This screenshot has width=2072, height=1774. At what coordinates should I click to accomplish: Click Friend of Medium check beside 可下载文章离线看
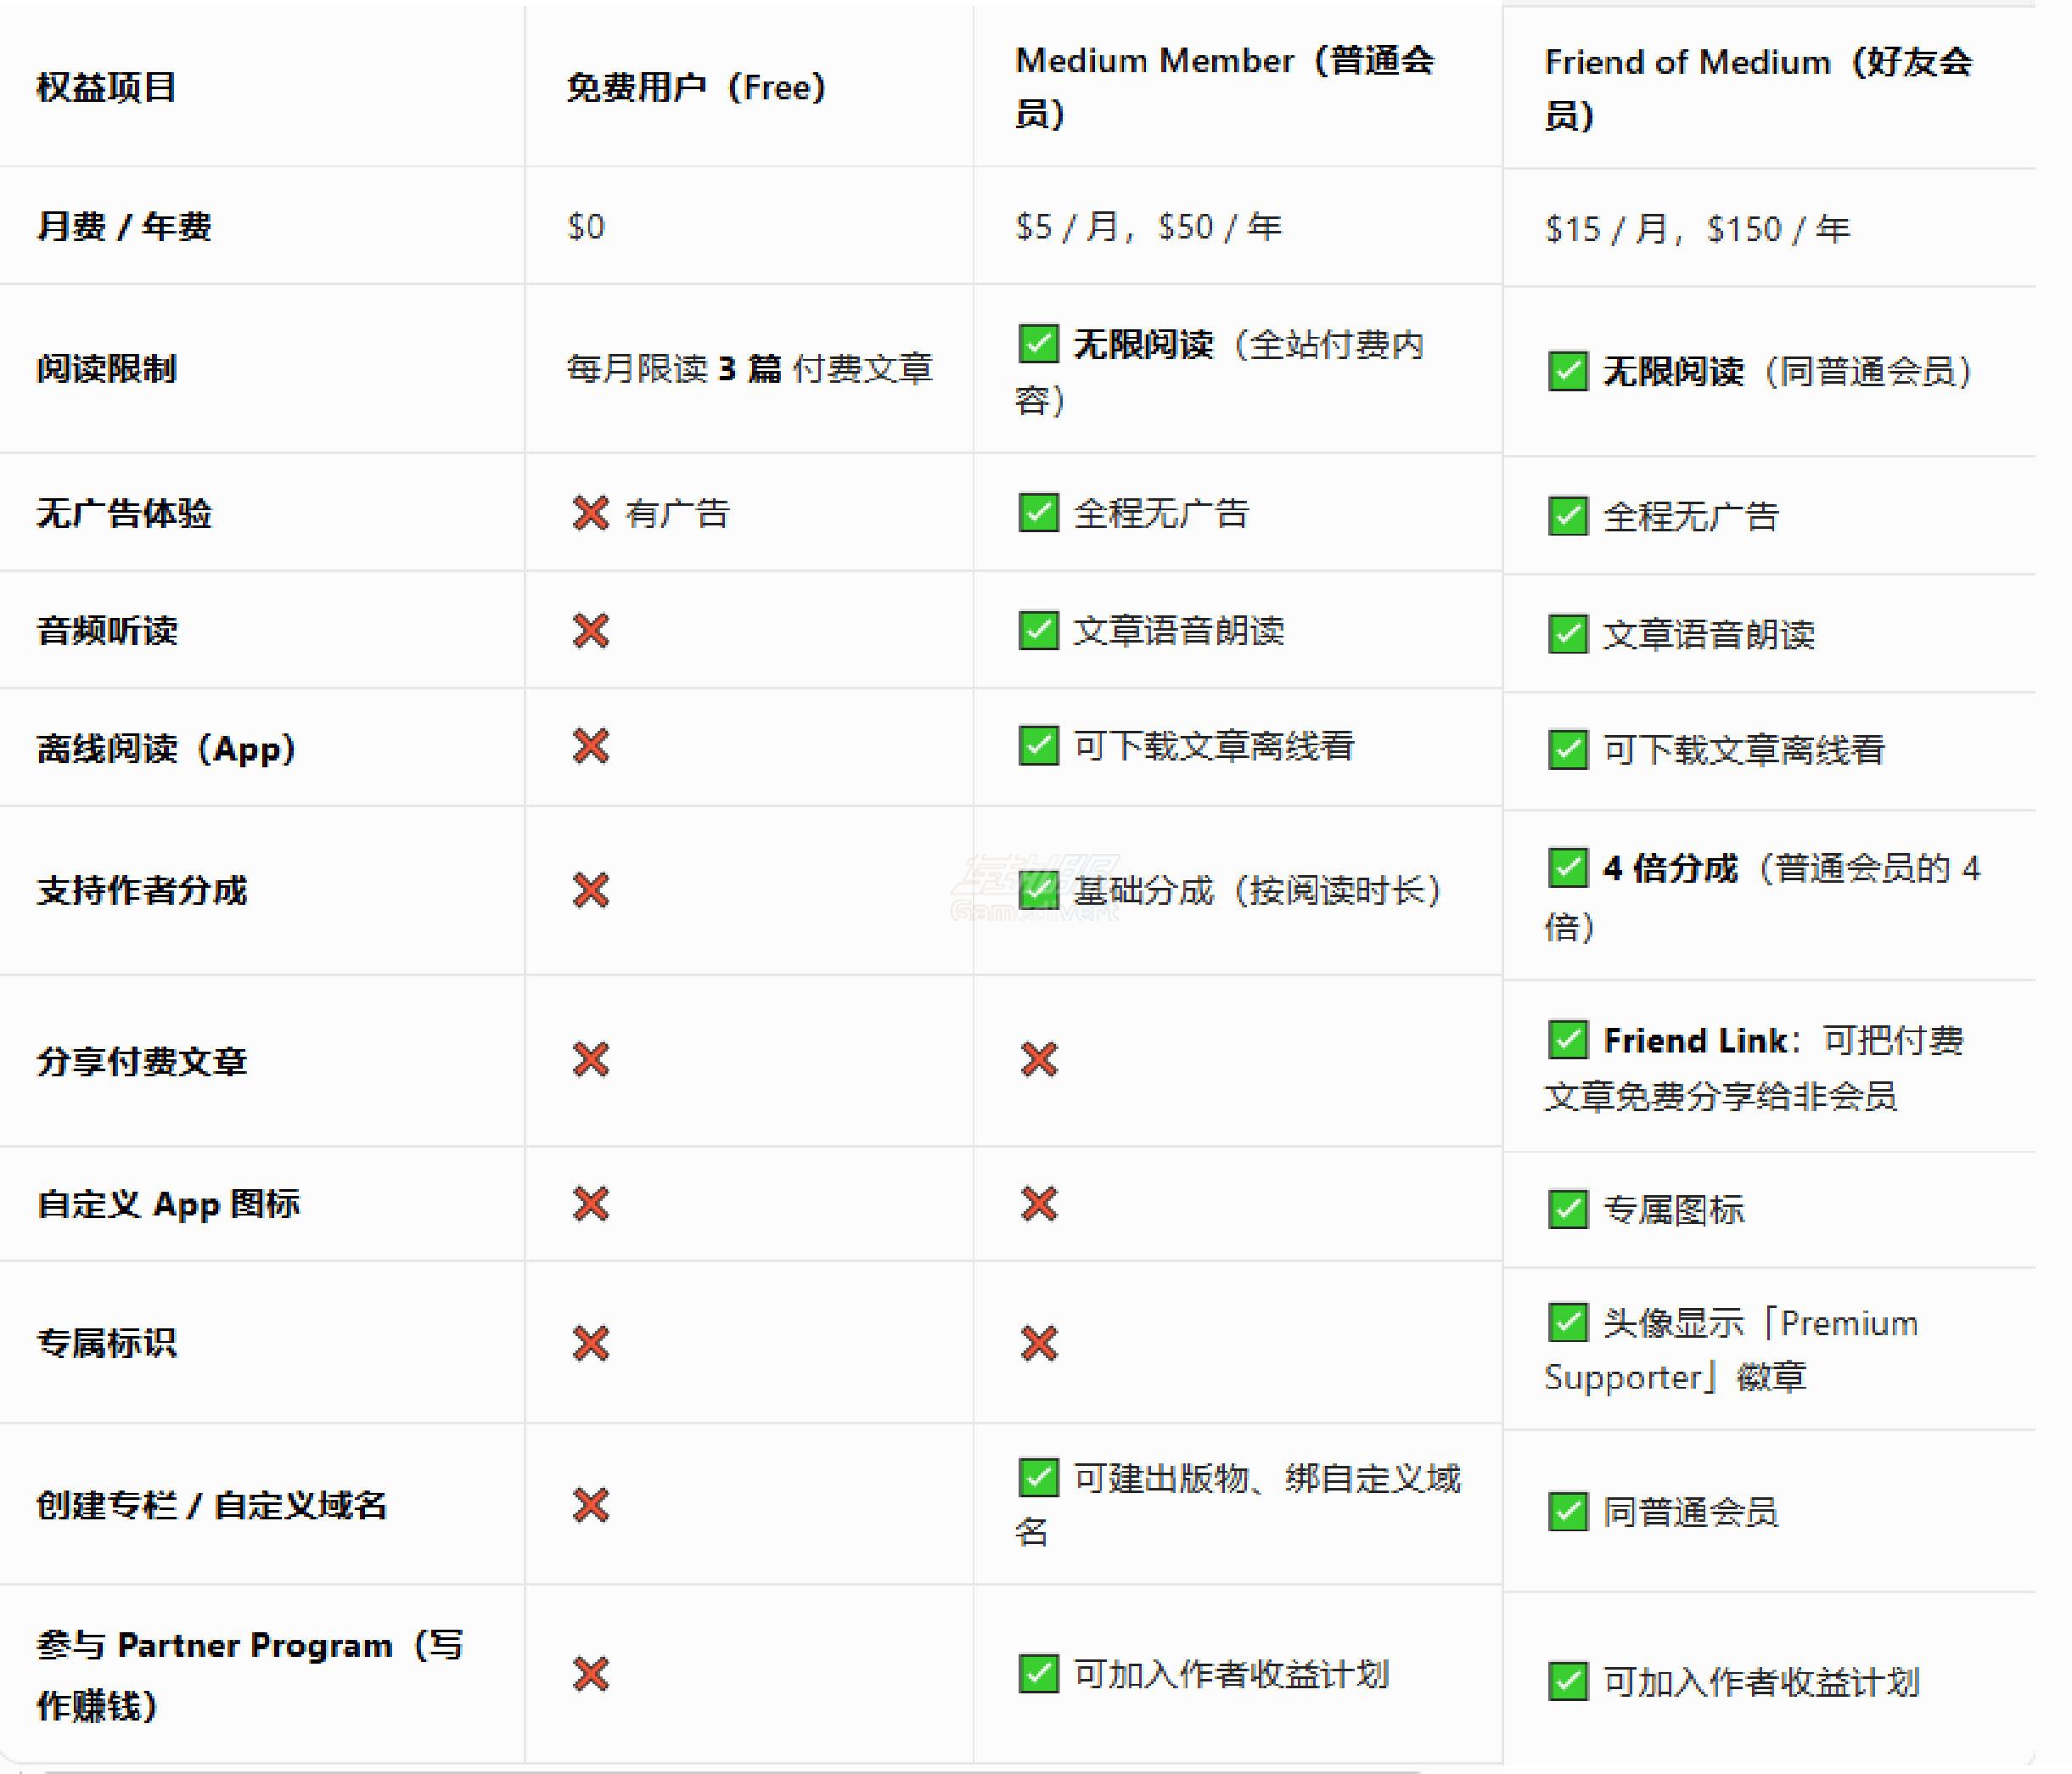1568,749
